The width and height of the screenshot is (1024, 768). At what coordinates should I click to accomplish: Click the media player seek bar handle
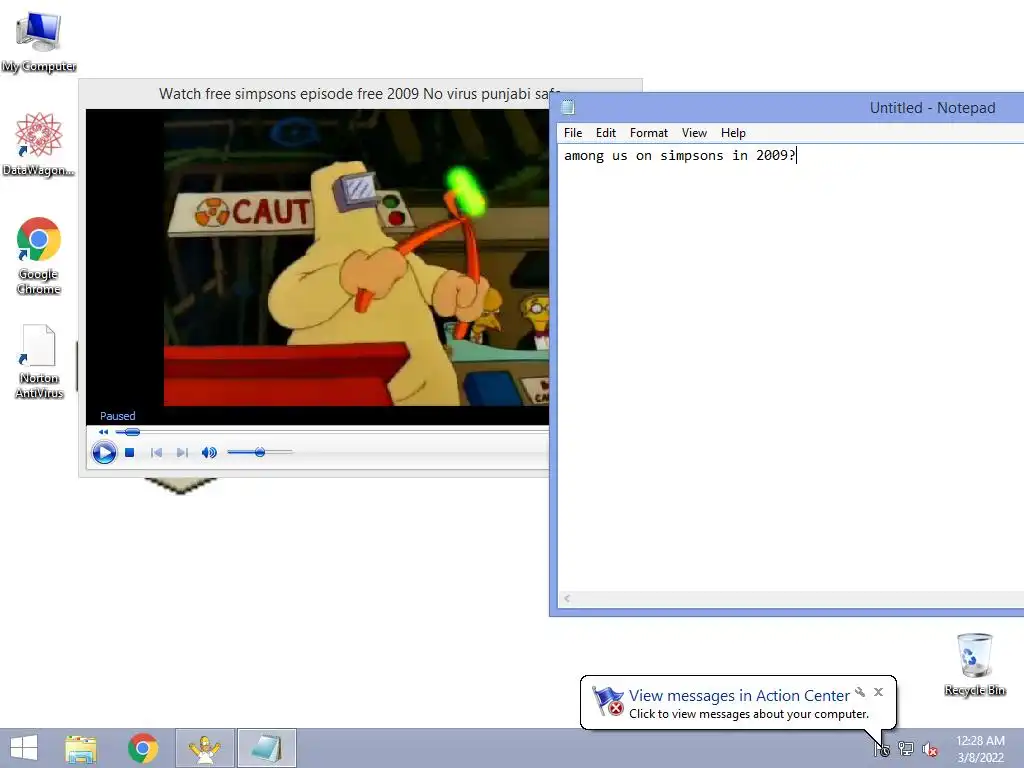pos(132,432)
